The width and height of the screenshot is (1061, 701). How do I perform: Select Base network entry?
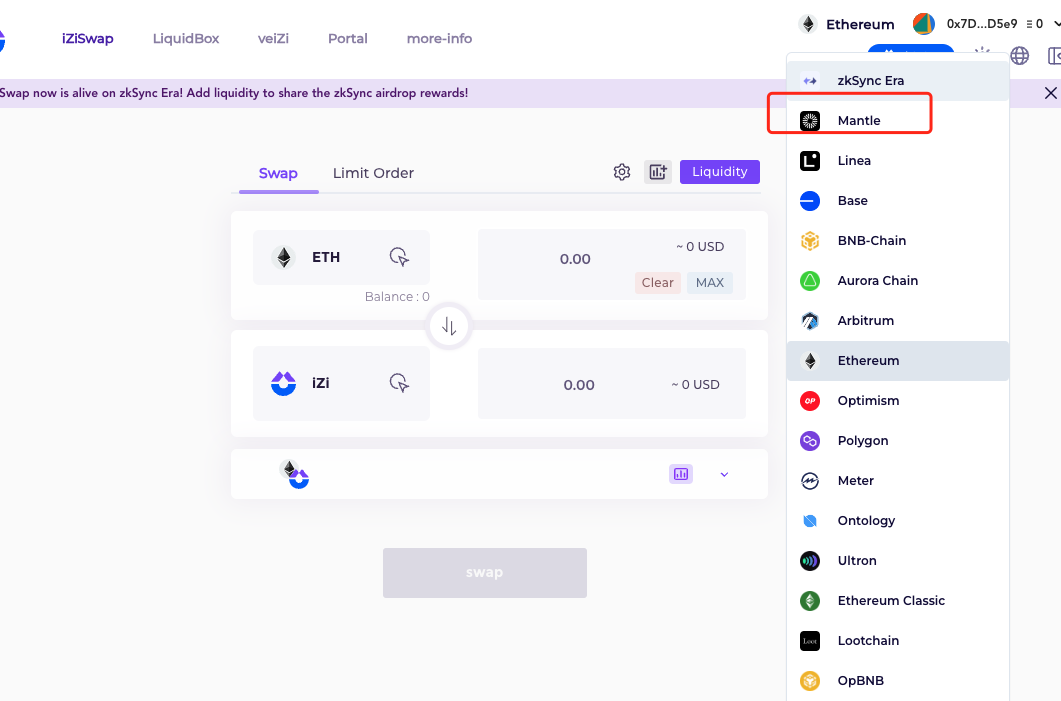(897, 200)
